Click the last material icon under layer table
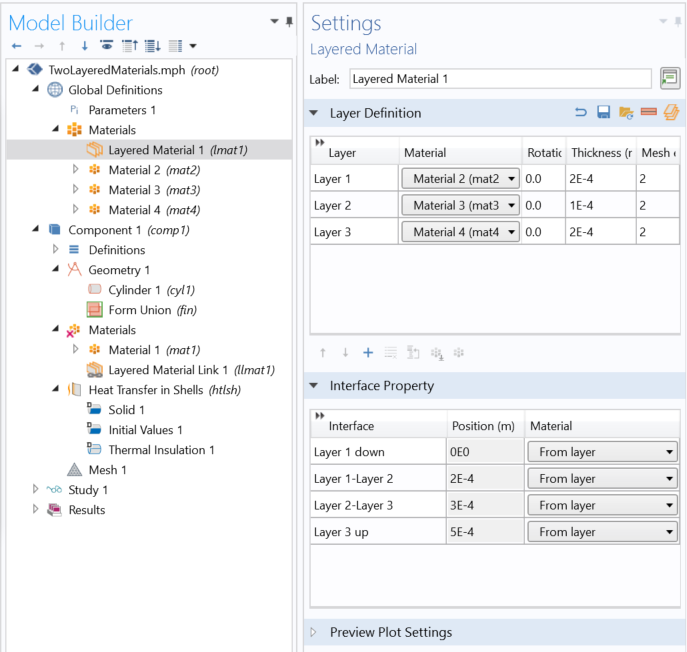687x652 pixels. (459, 353)
